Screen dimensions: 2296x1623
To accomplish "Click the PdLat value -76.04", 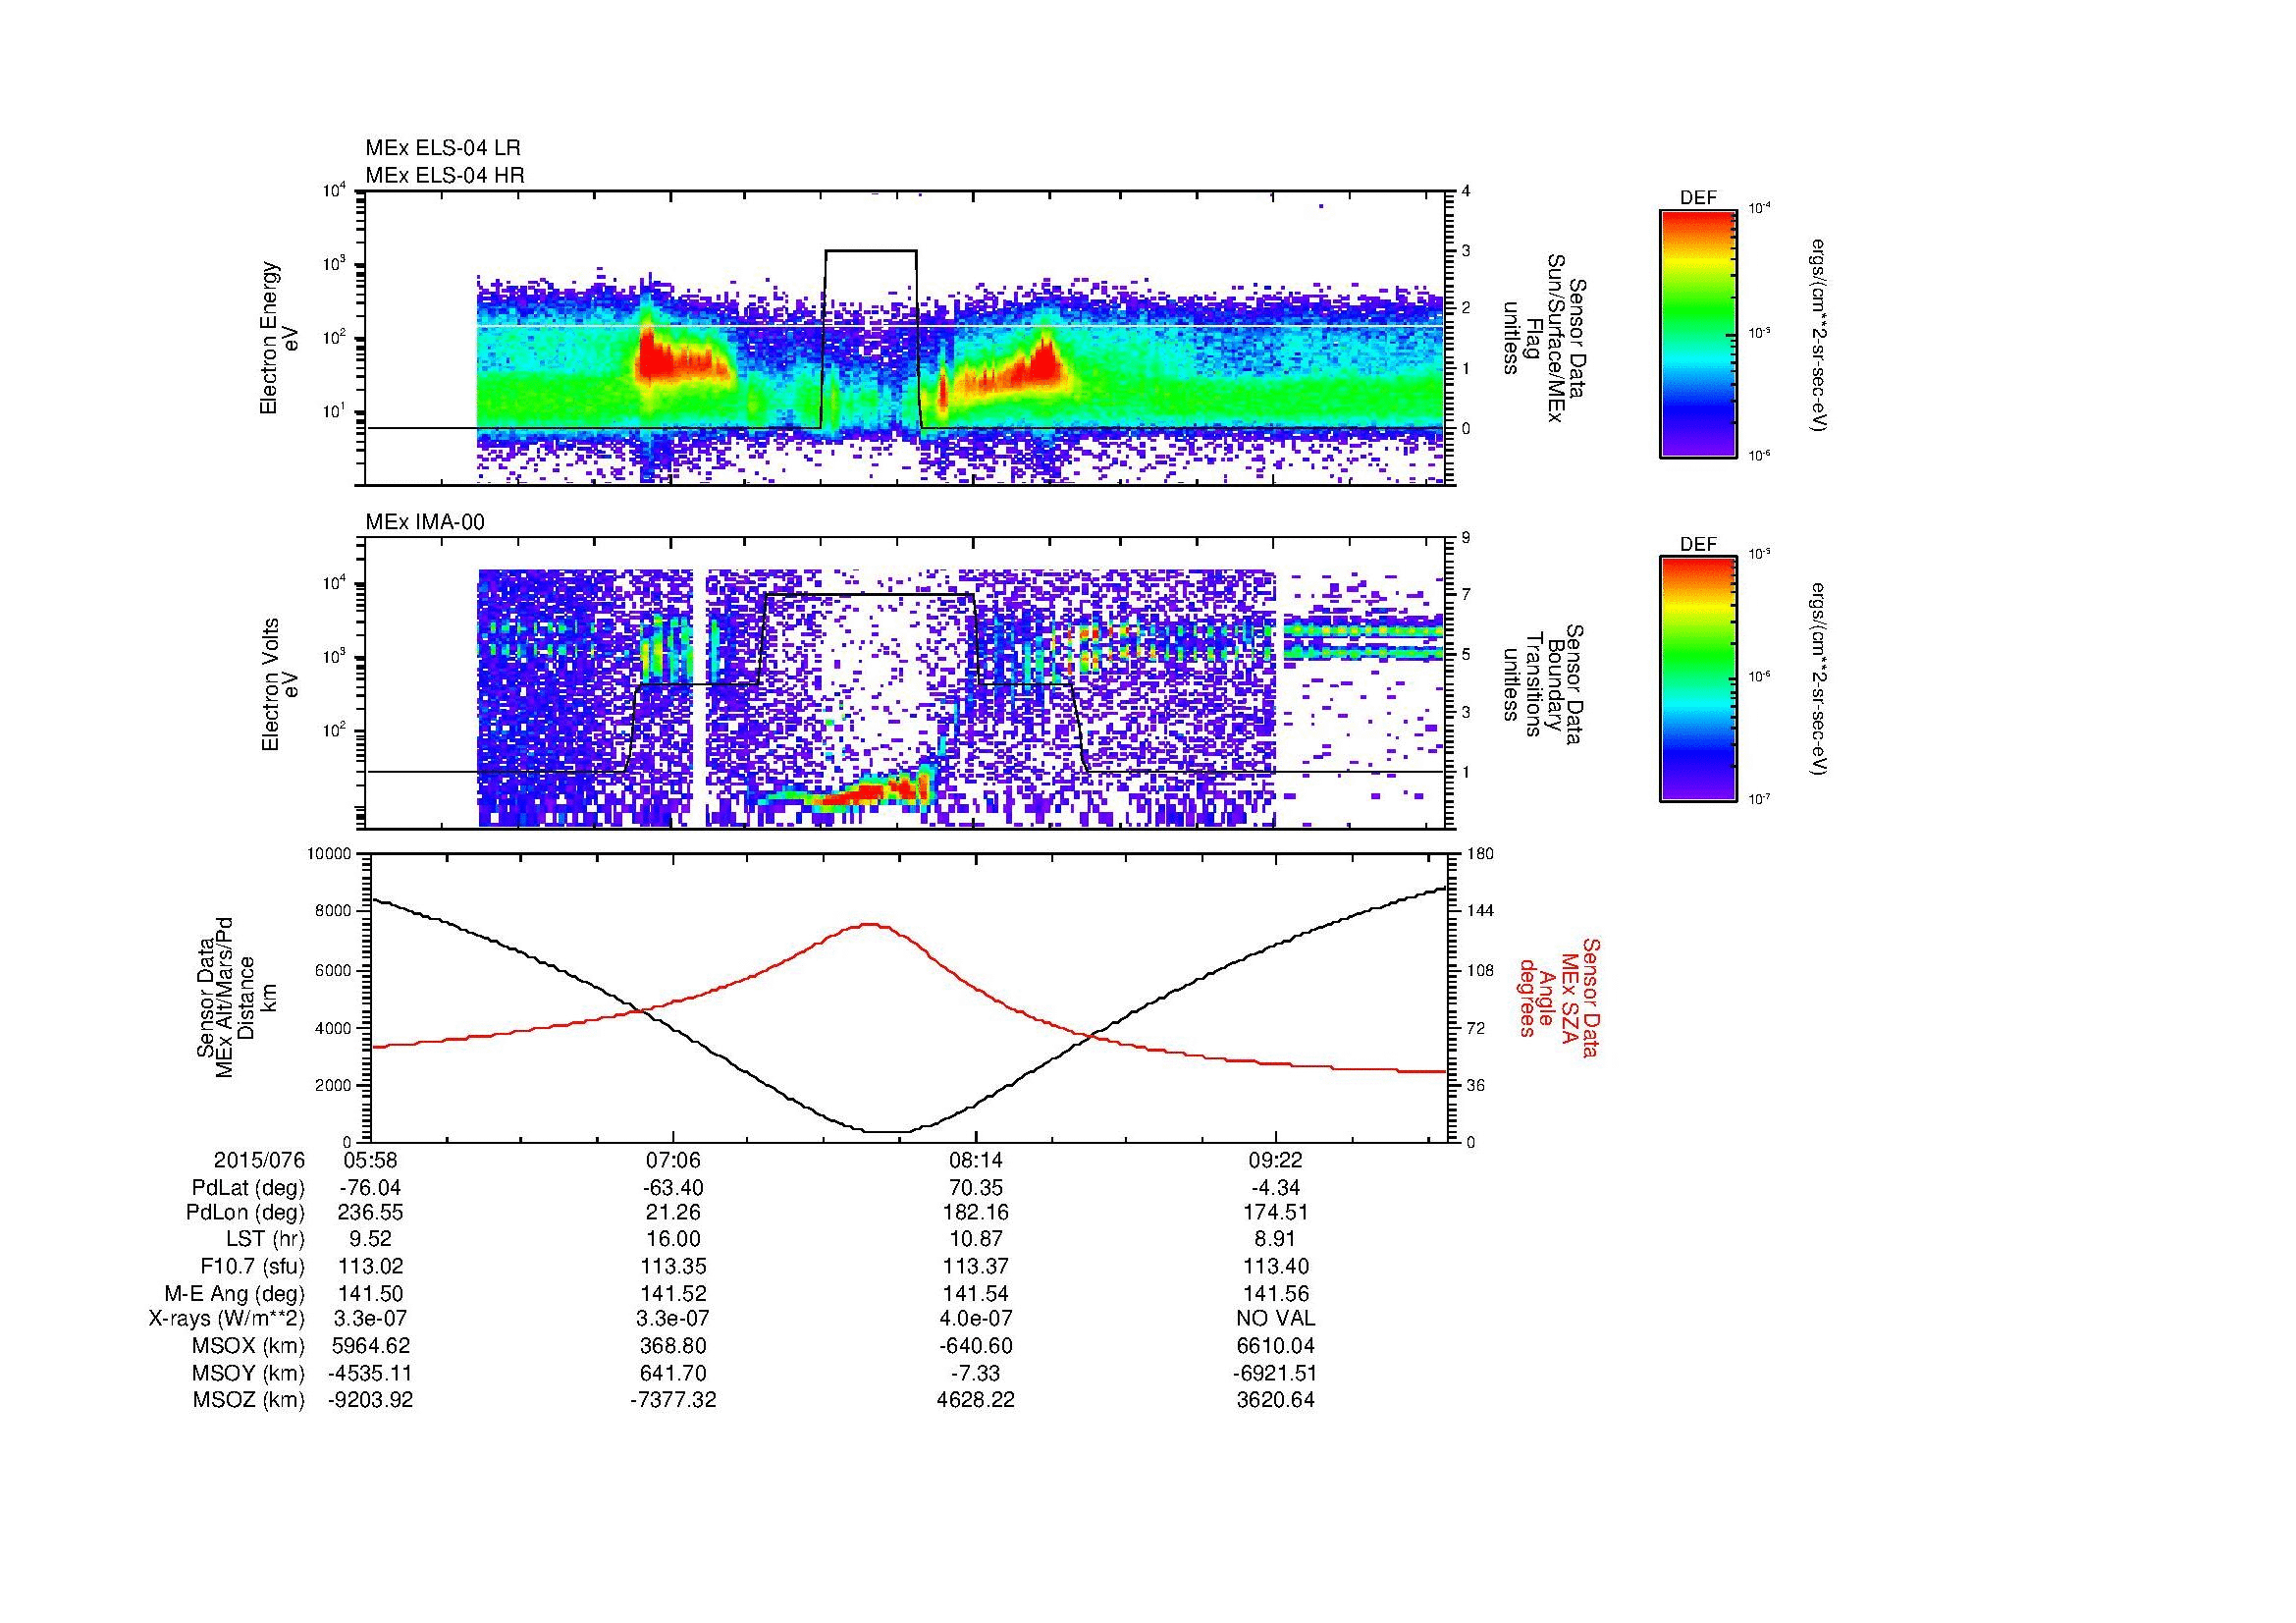I will pos(371,1188).
